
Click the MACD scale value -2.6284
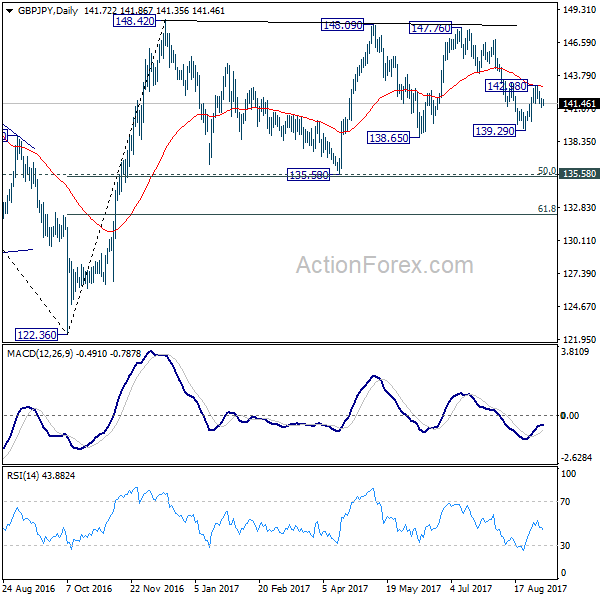point(576,458)
